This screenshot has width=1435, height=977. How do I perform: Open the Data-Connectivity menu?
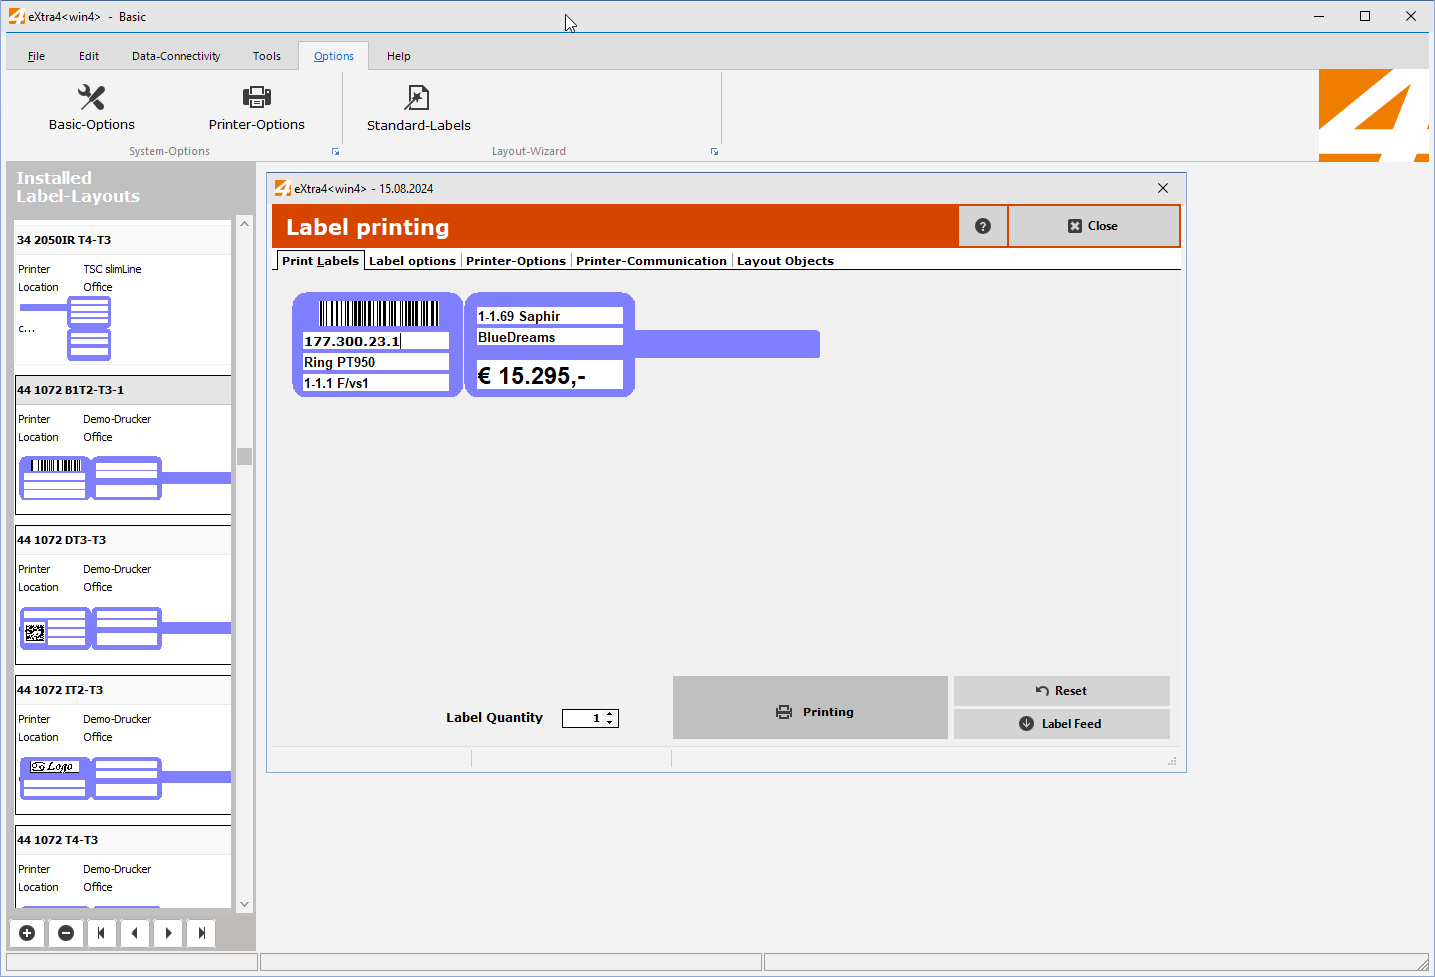[176, 56]
